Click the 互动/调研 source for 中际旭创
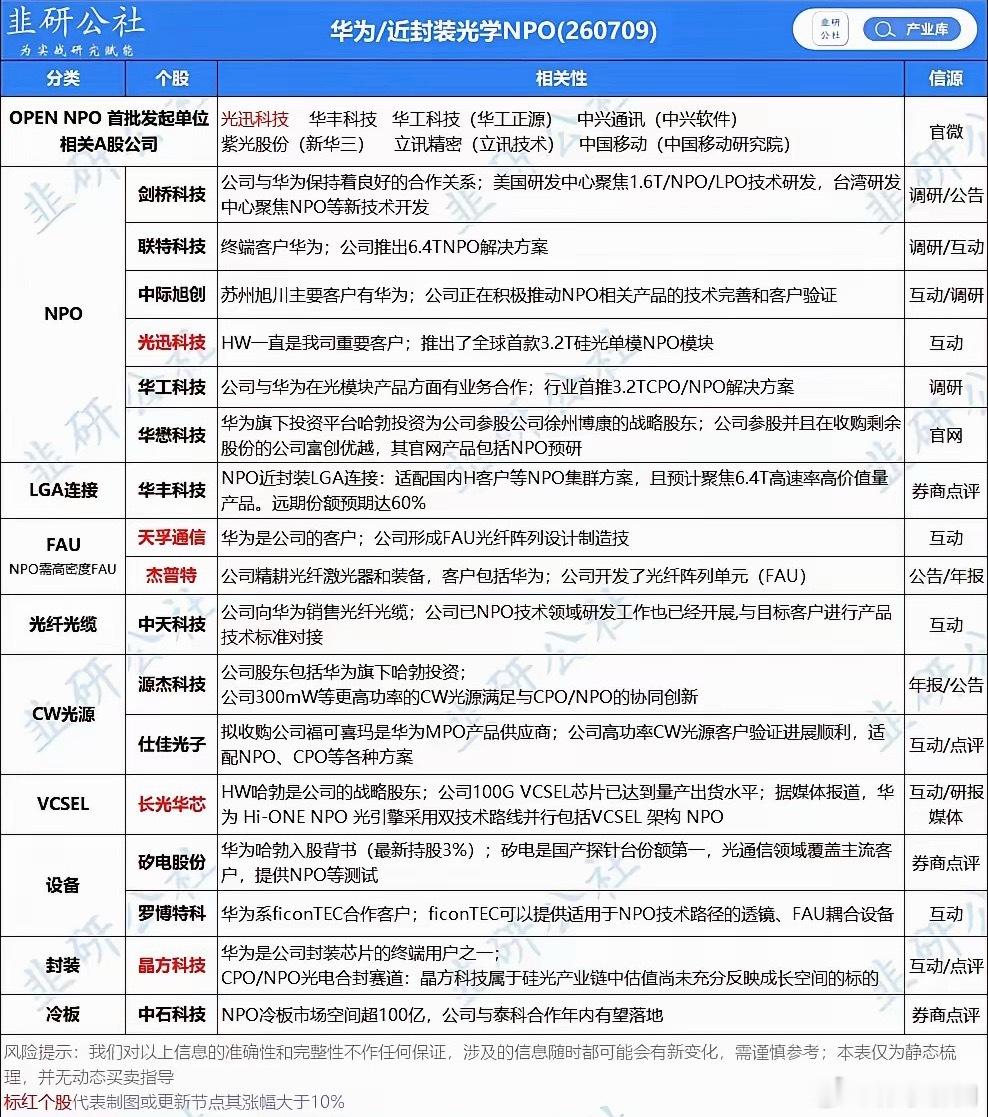 (946, 295)
